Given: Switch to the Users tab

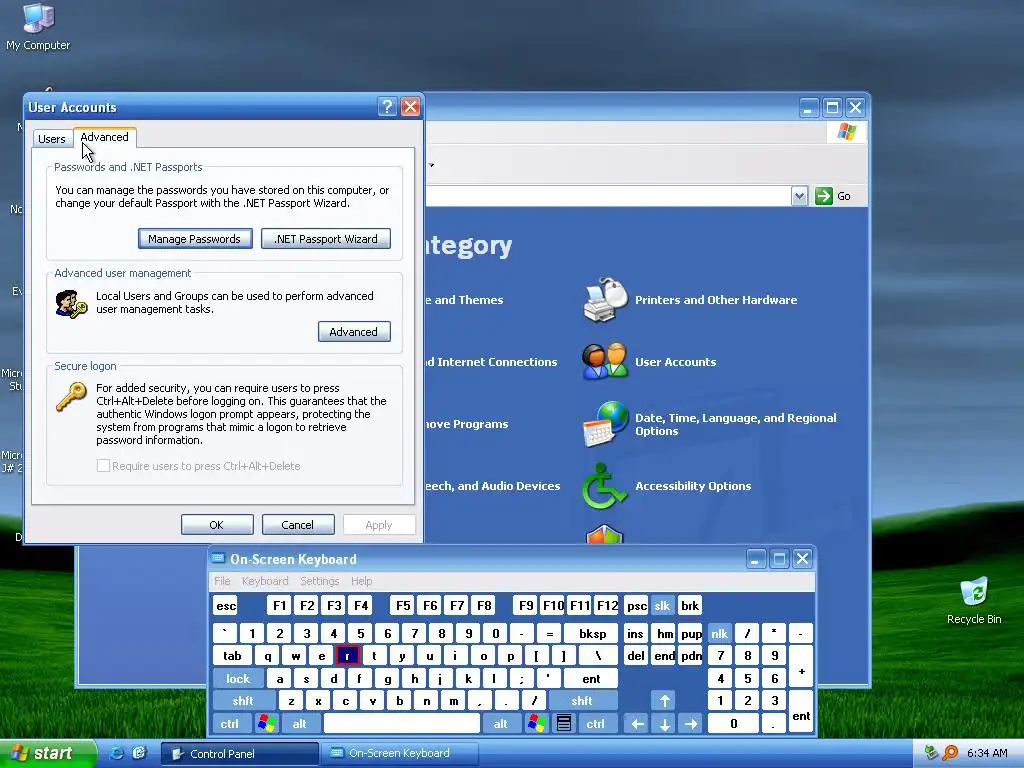Looking at the screenshot, I should (52, 138).
